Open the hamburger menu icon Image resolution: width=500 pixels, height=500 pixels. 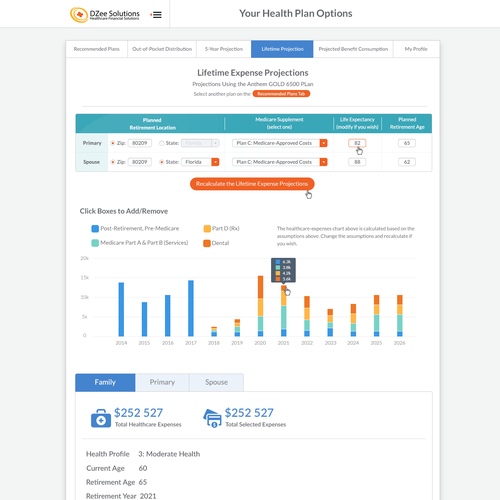click(156, 15)
